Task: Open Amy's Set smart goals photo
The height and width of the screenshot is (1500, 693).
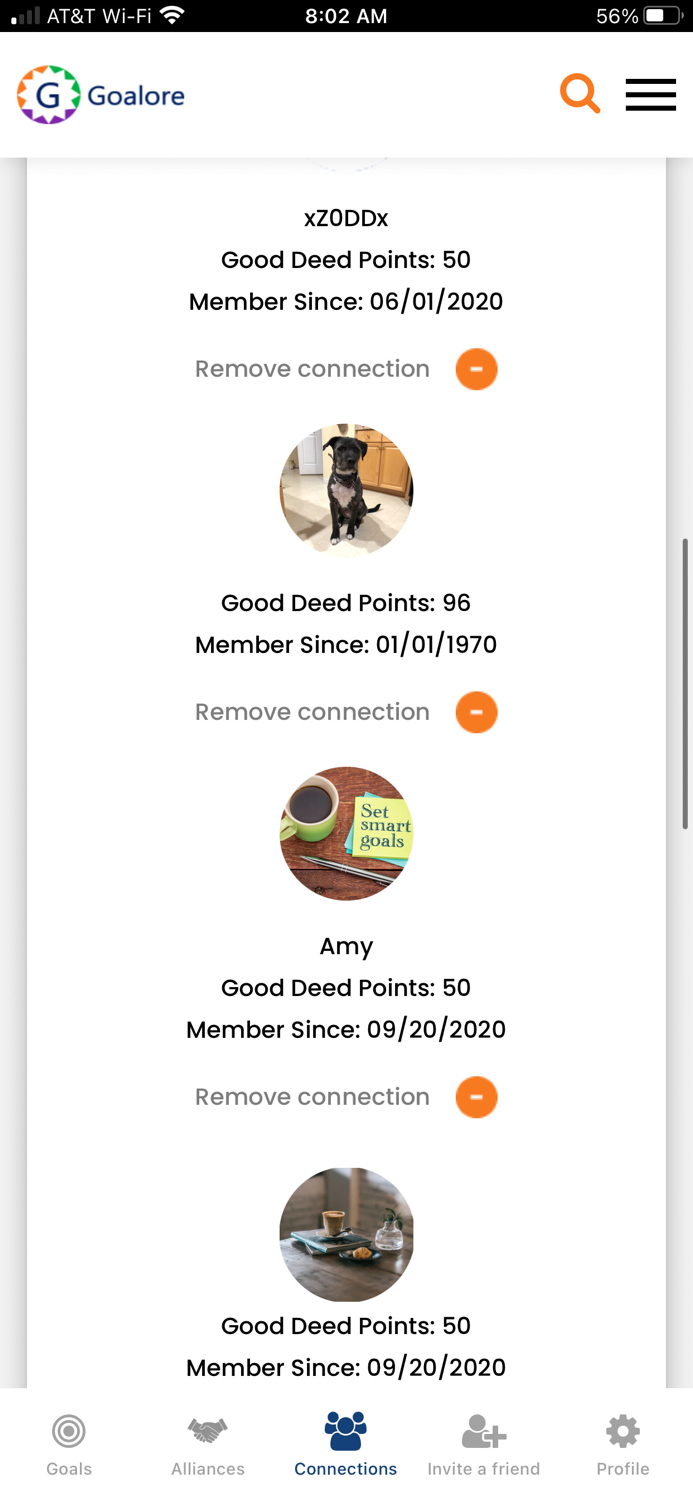Action: pyautogui.click(x=346, y=833)
